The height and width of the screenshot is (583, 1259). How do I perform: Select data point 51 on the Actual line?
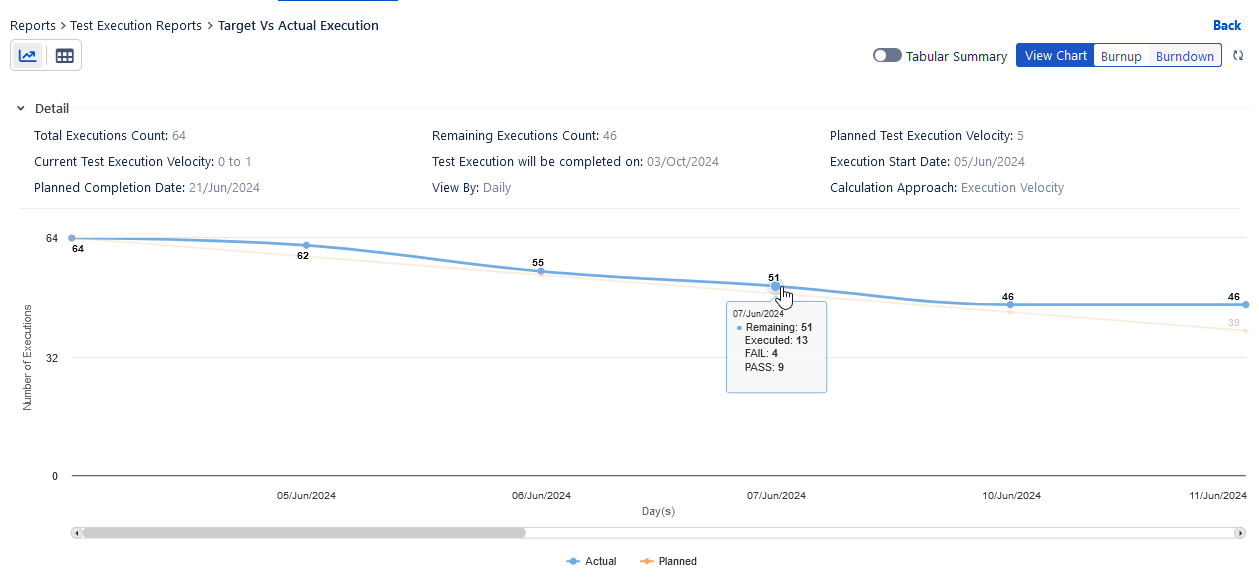click(x=776, y=288)
